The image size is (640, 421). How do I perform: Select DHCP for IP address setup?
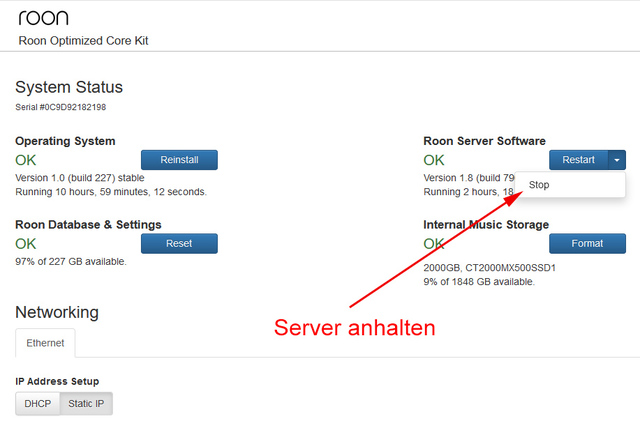[x=38, y=403]
